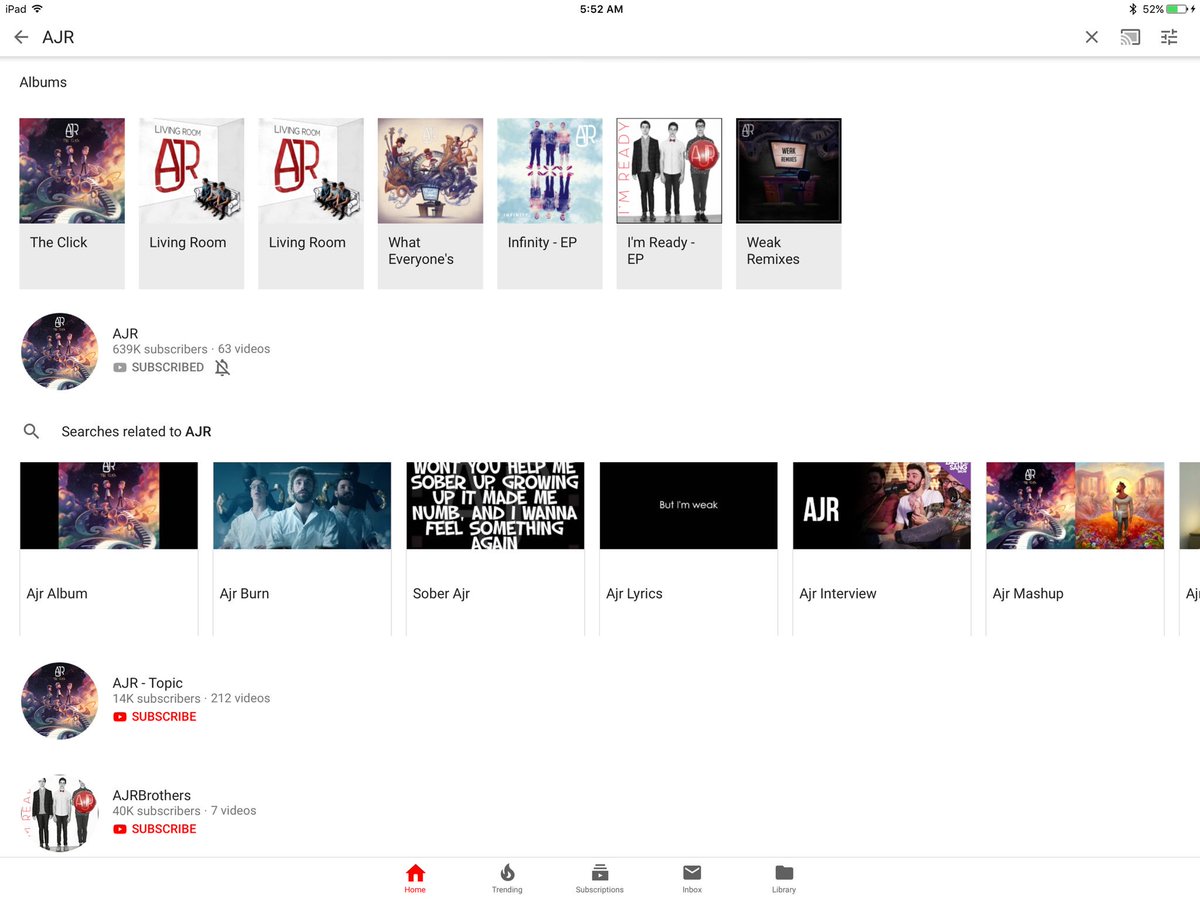Click the AJR channel name text

click(125, 334)
